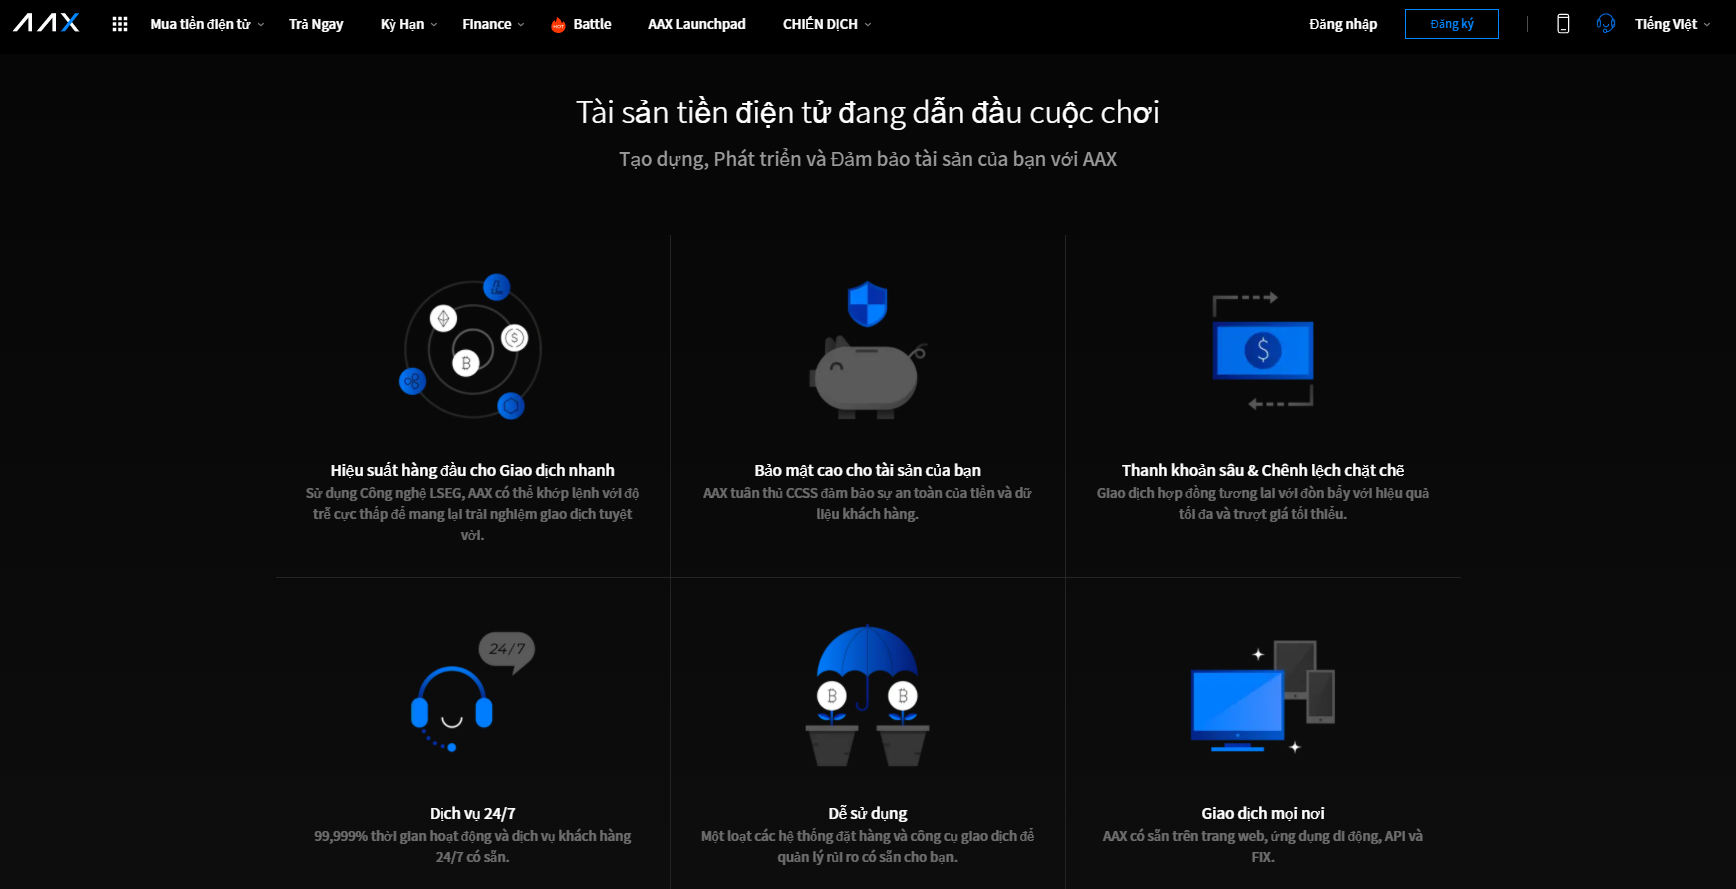Click description AAX tuân thủ CCSS

tap(868, 503)
